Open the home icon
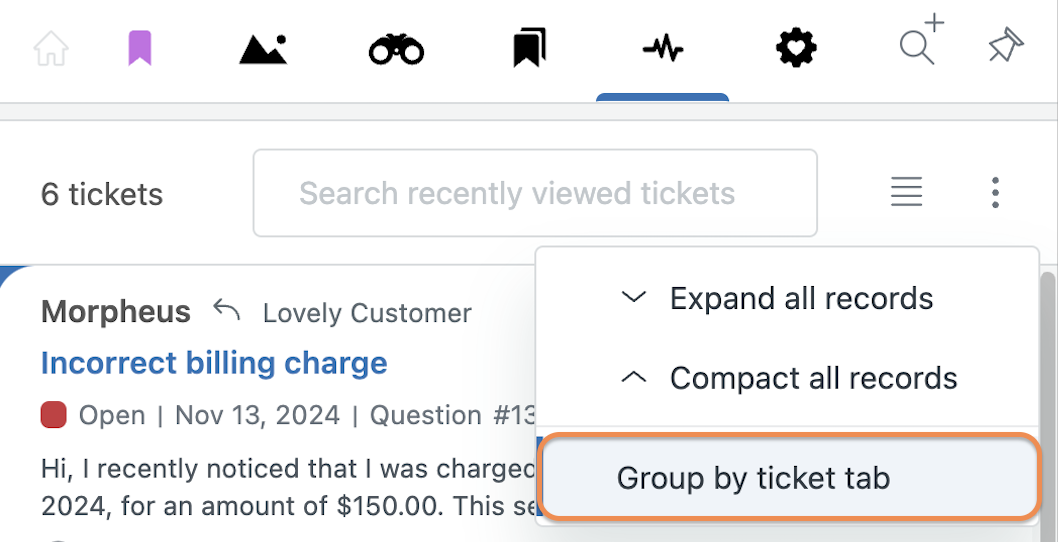The height and width of the screenshot is (542, 1058). (x=51, y=49)
